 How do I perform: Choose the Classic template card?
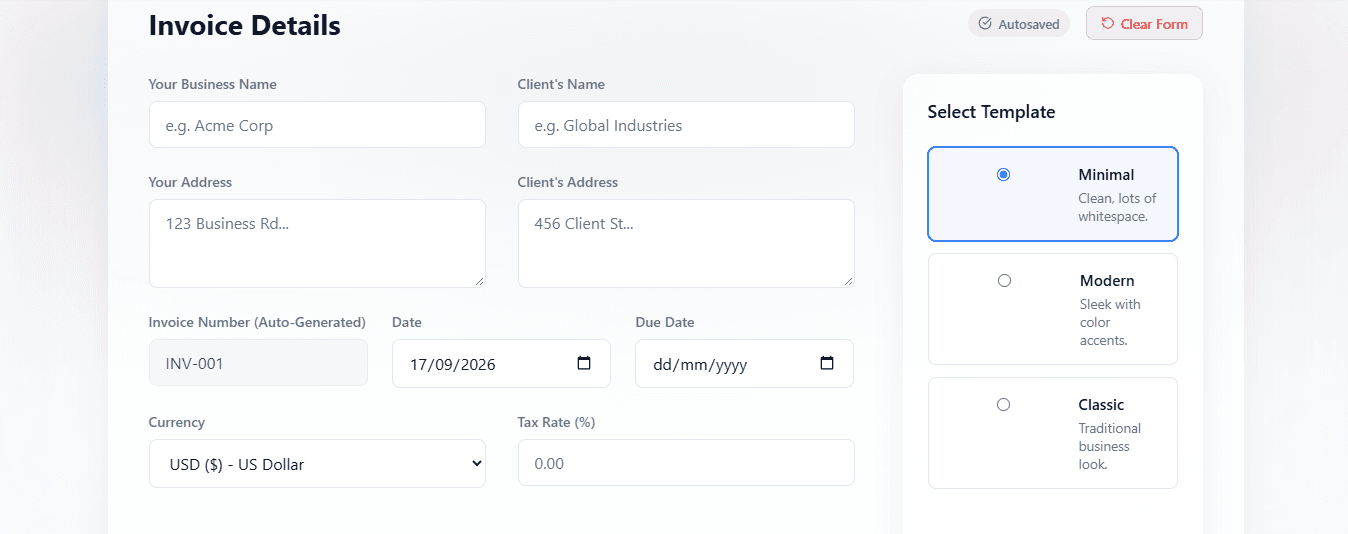(1053, 433)
